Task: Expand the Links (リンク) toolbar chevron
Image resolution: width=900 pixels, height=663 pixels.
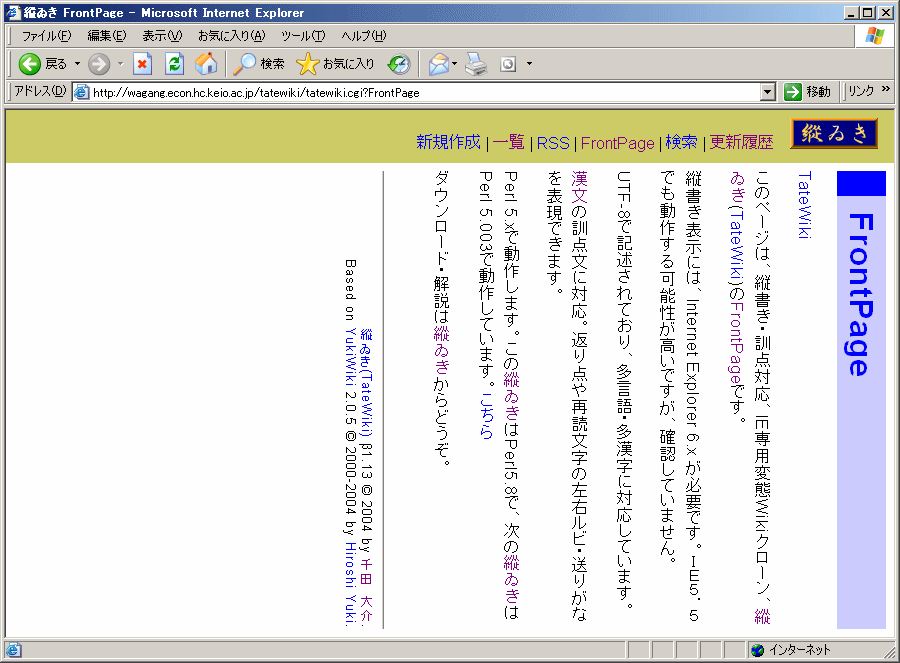Action: (885, 91)
